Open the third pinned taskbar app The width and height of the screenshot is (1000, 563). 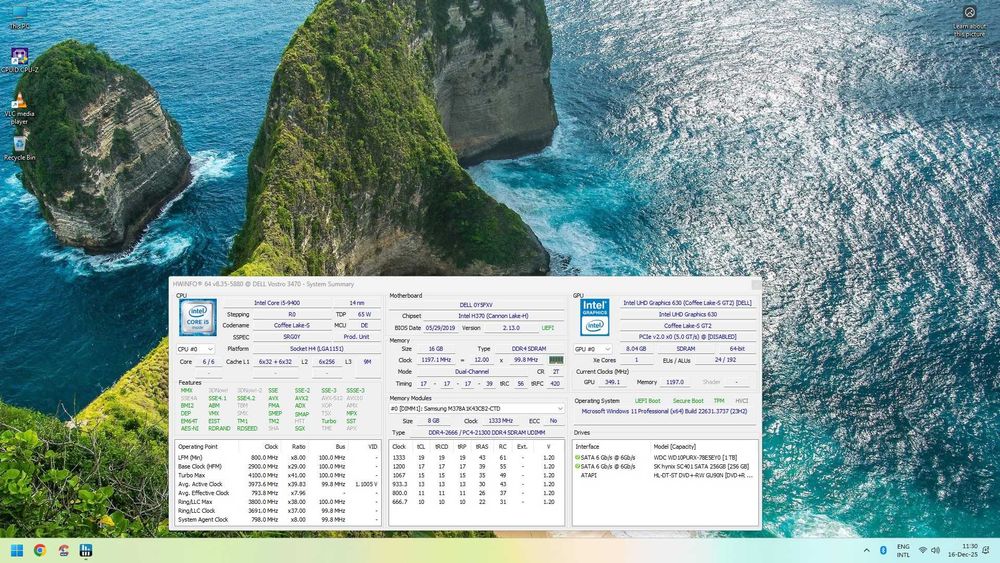point(63,550)
